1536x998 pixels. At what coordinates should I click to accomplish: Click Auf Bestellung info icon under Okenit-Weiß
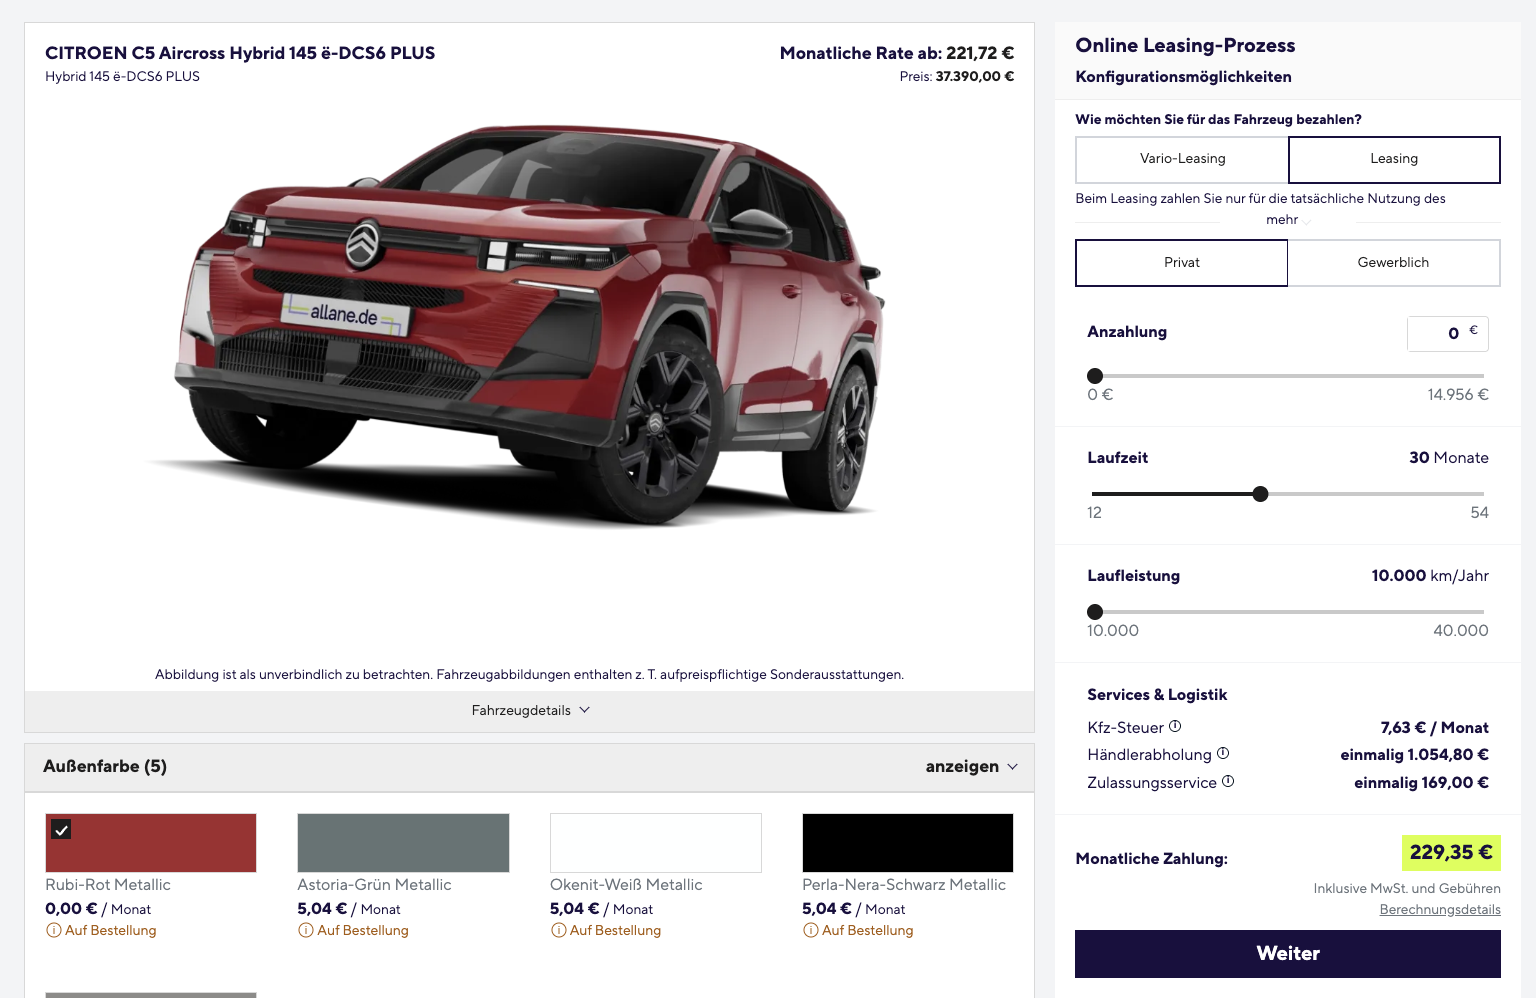point(558,930)
